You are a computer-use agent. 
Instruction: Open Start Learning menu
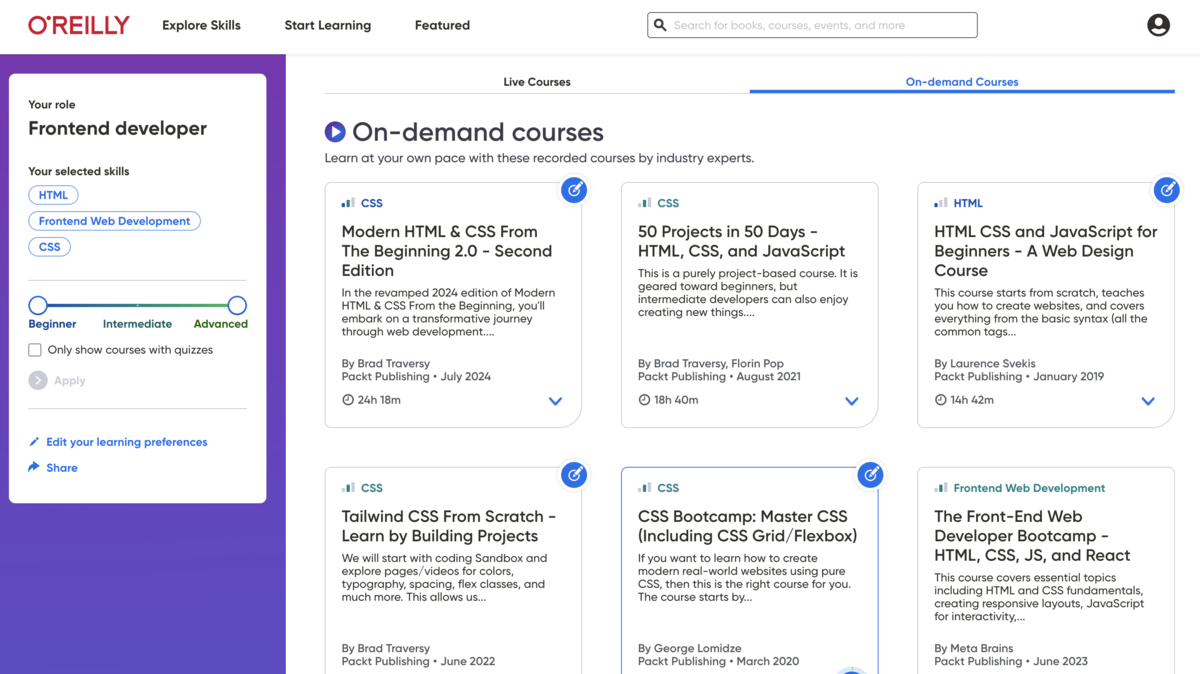[x=327, y=25]
